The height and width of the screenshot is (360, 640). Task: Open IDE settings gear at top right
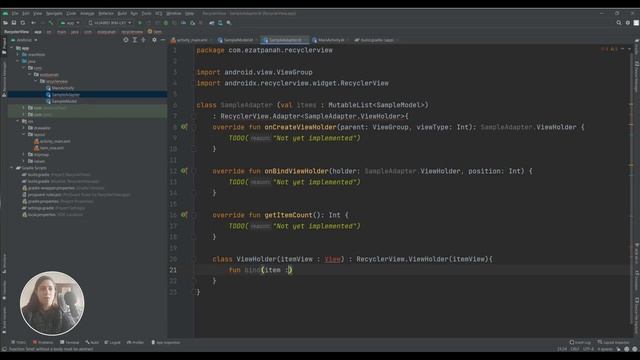pyautogui.click(x=628, y=23)
